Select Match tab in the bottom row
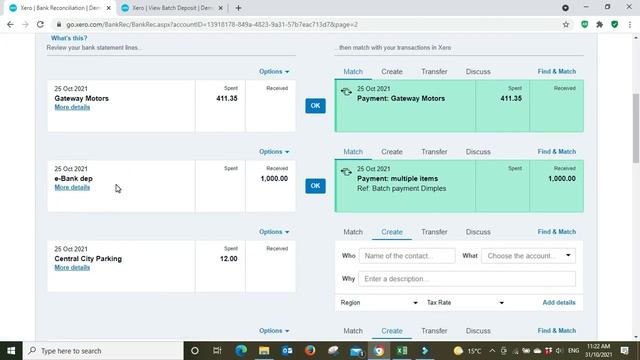Image resolution: width=640 pixels, height=360 pixels. coord(353,331)
